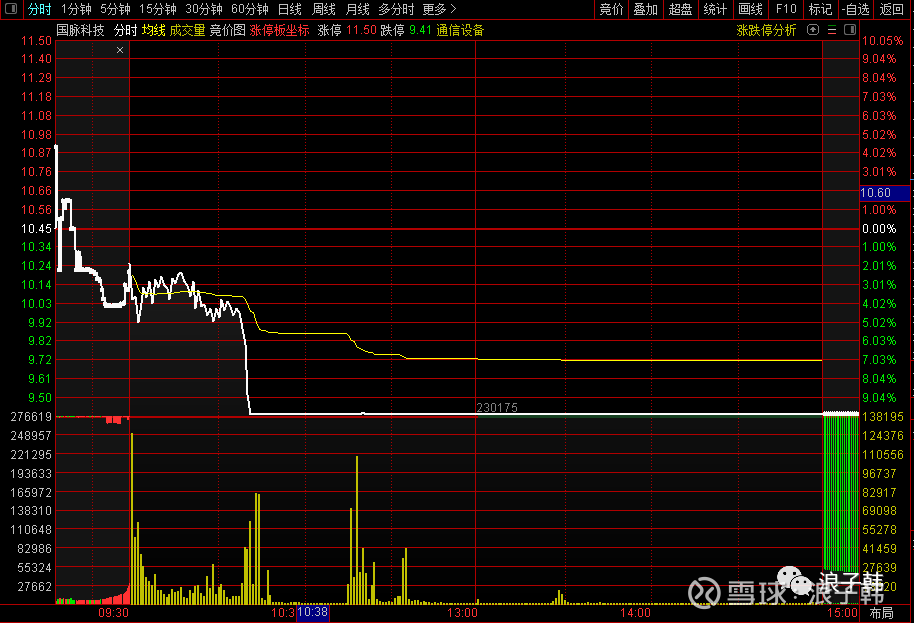Open the three-line menu icon beside 涨跌停分析
The width and height of the screenshot is (914, 623).
[832, 30]
